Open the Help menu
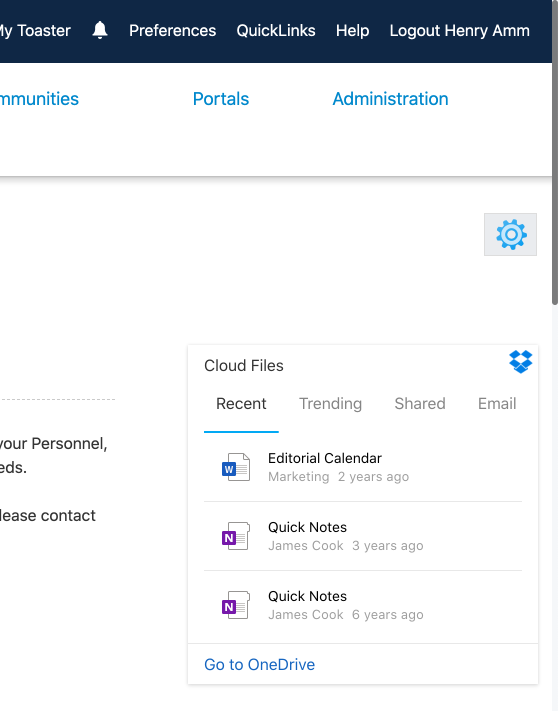This screenshot has width=558, height=711. tap(352, 30)
